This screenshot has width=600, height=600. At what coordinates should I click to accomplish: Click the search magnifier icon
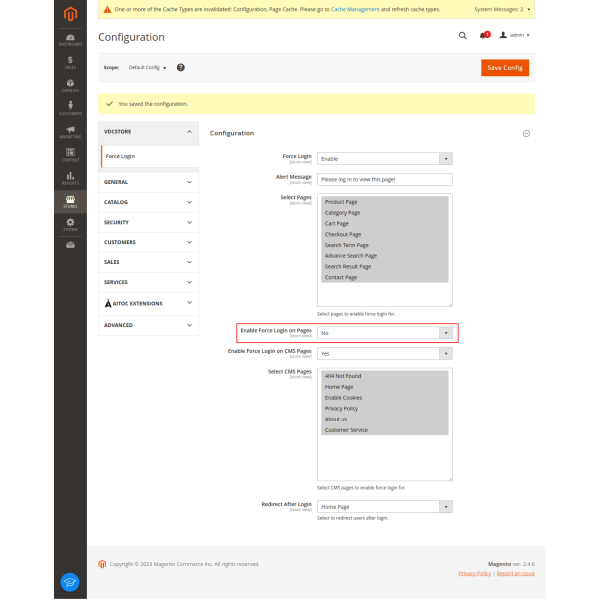click(x=462, y=35)
